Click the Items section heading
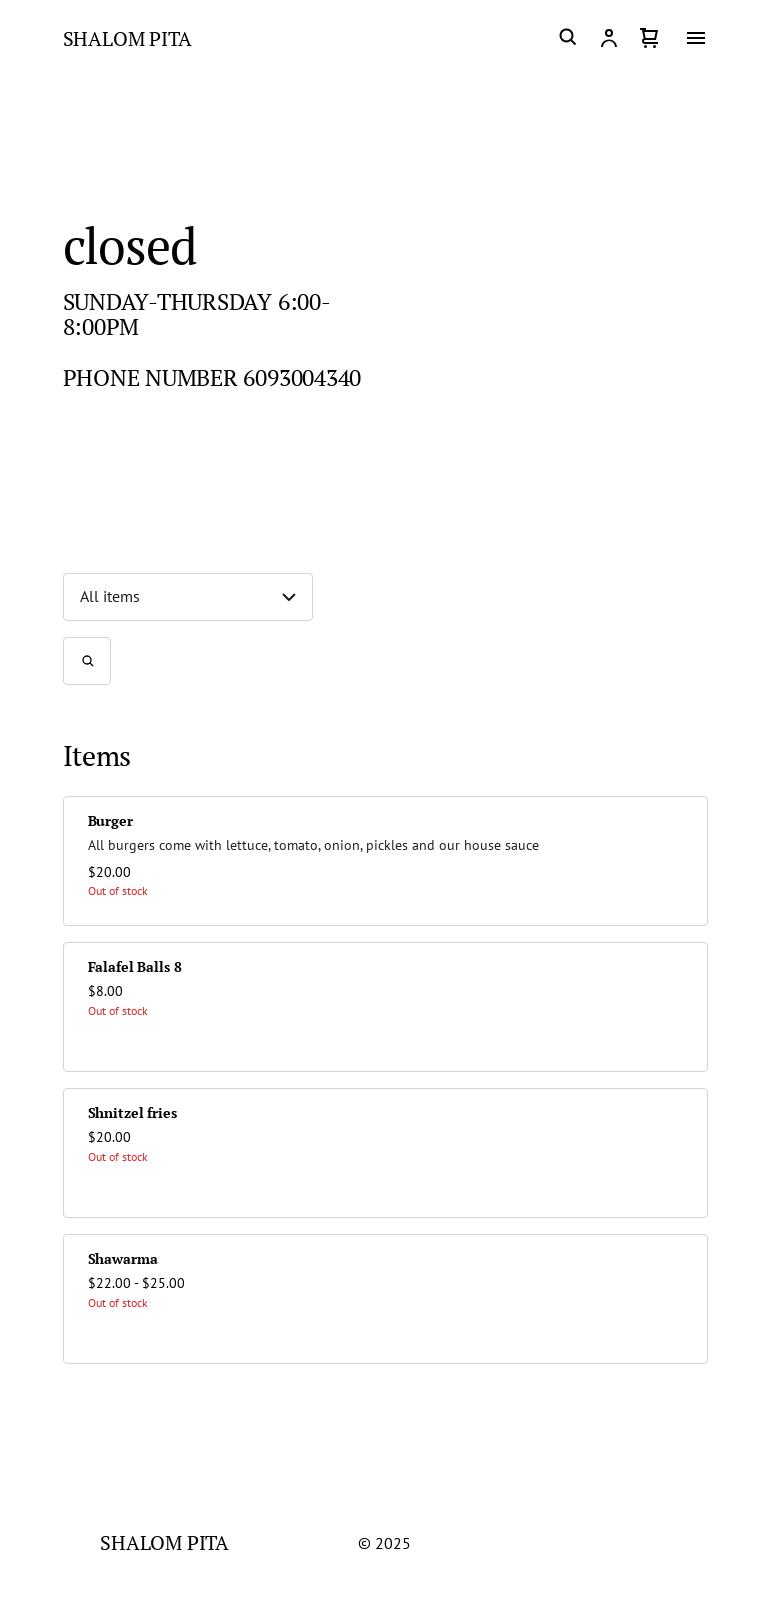 coord(97,756)
